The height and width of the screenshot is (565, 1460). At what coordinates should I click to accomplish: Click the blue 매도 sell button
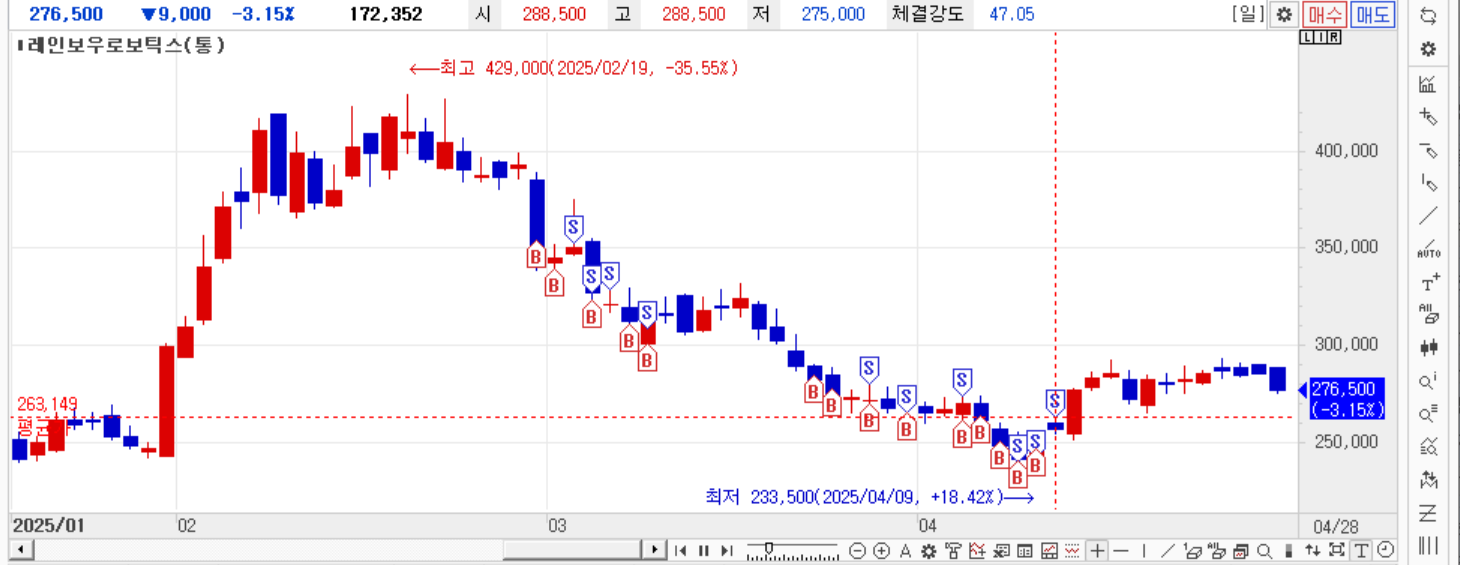1372,14
